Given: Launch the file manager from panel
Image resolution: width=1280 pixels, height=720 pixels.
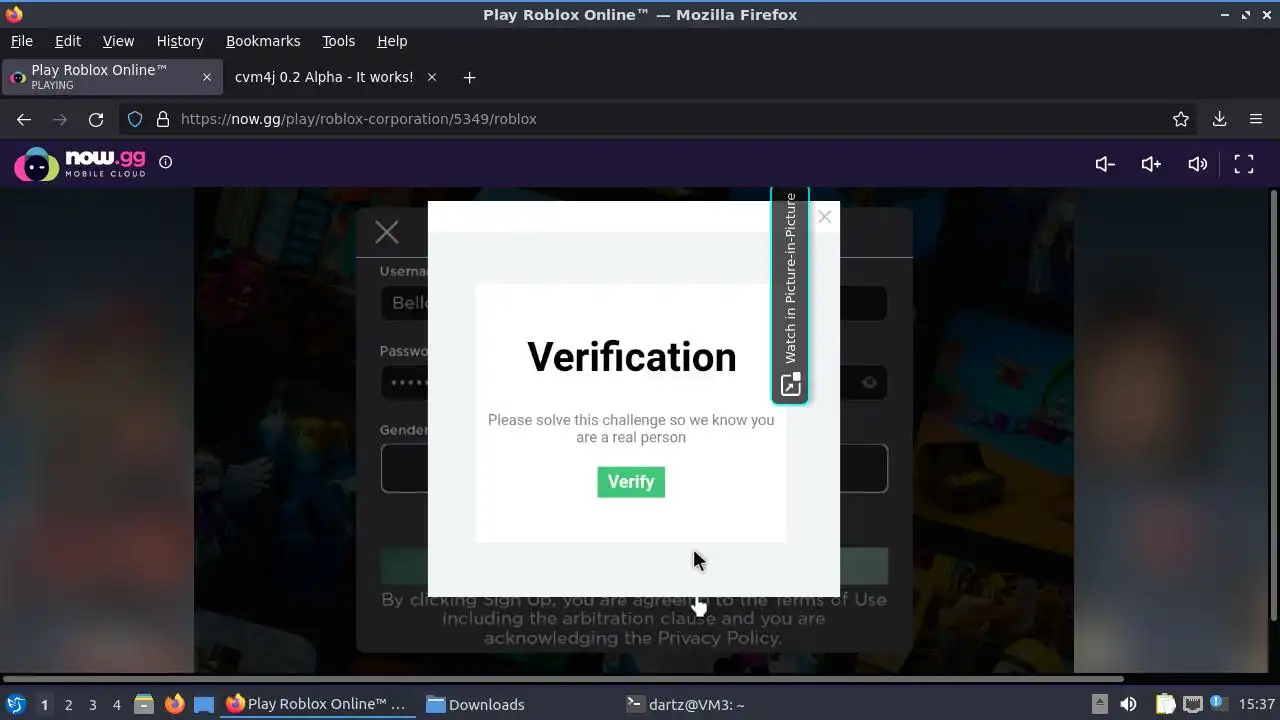Looking at the screenshot, I should (144, 704).
